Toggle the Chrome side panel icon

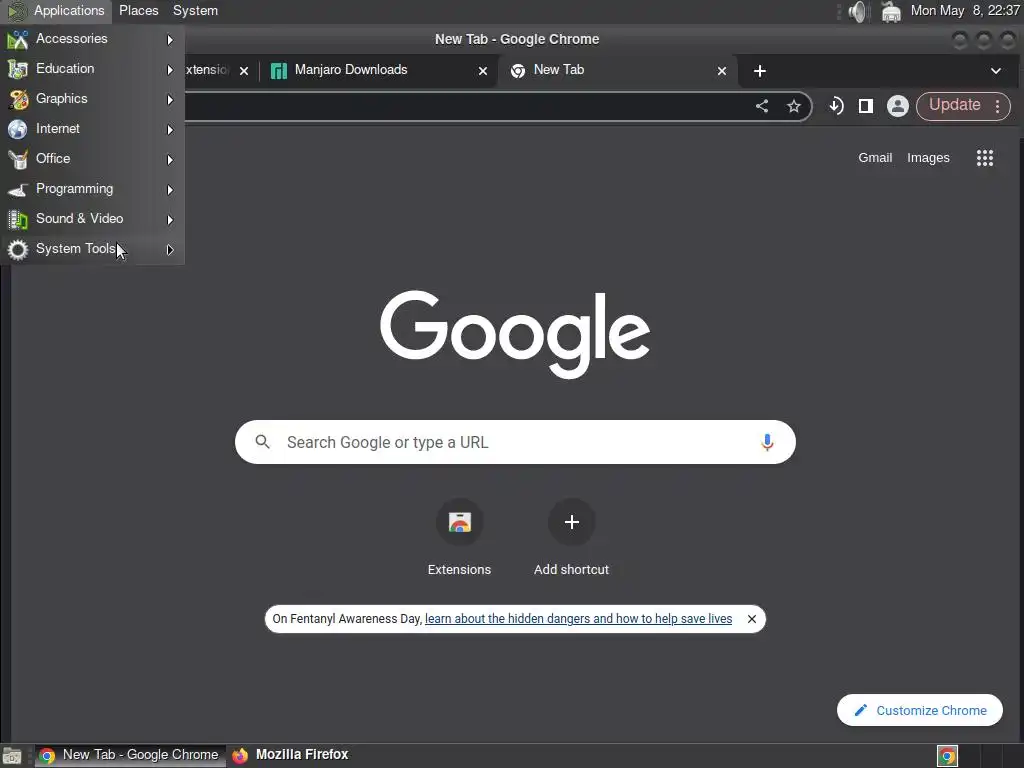pos(866,106)
